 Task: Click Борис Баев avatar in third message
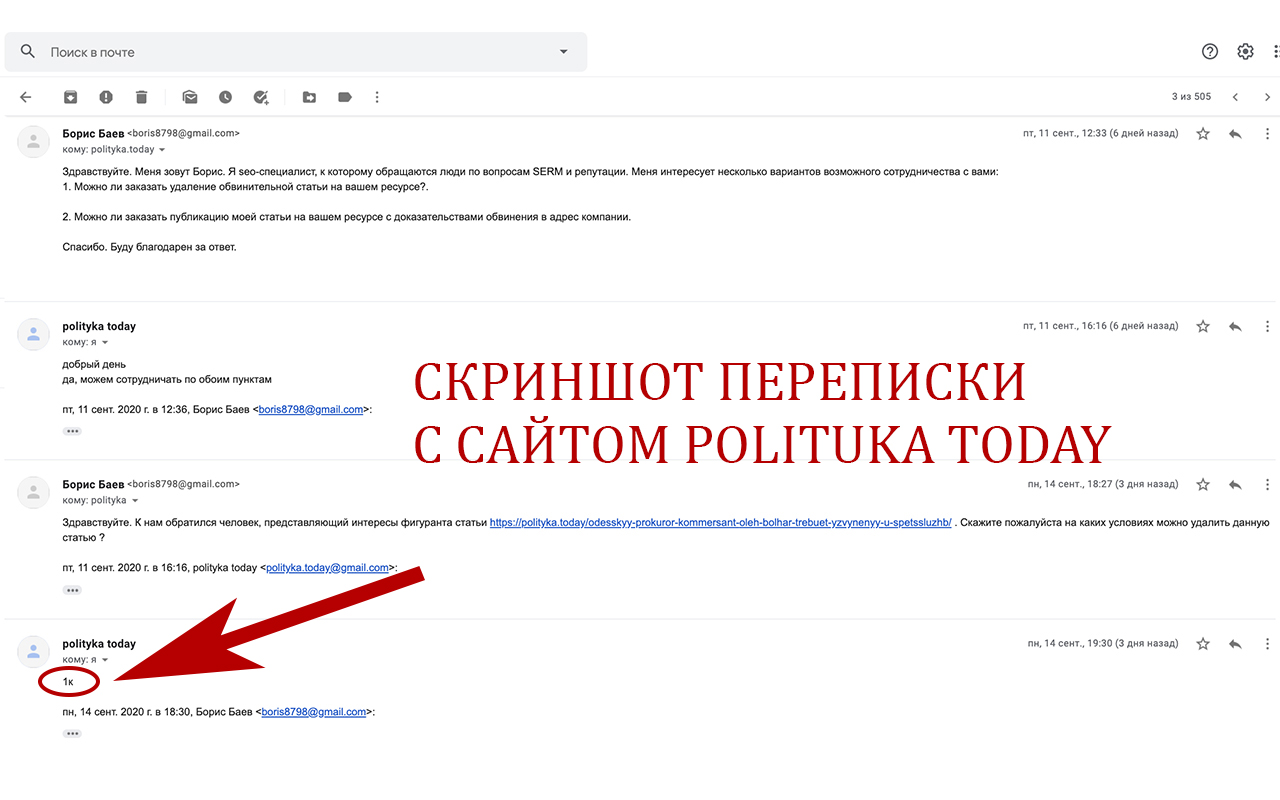coord(34,493)
